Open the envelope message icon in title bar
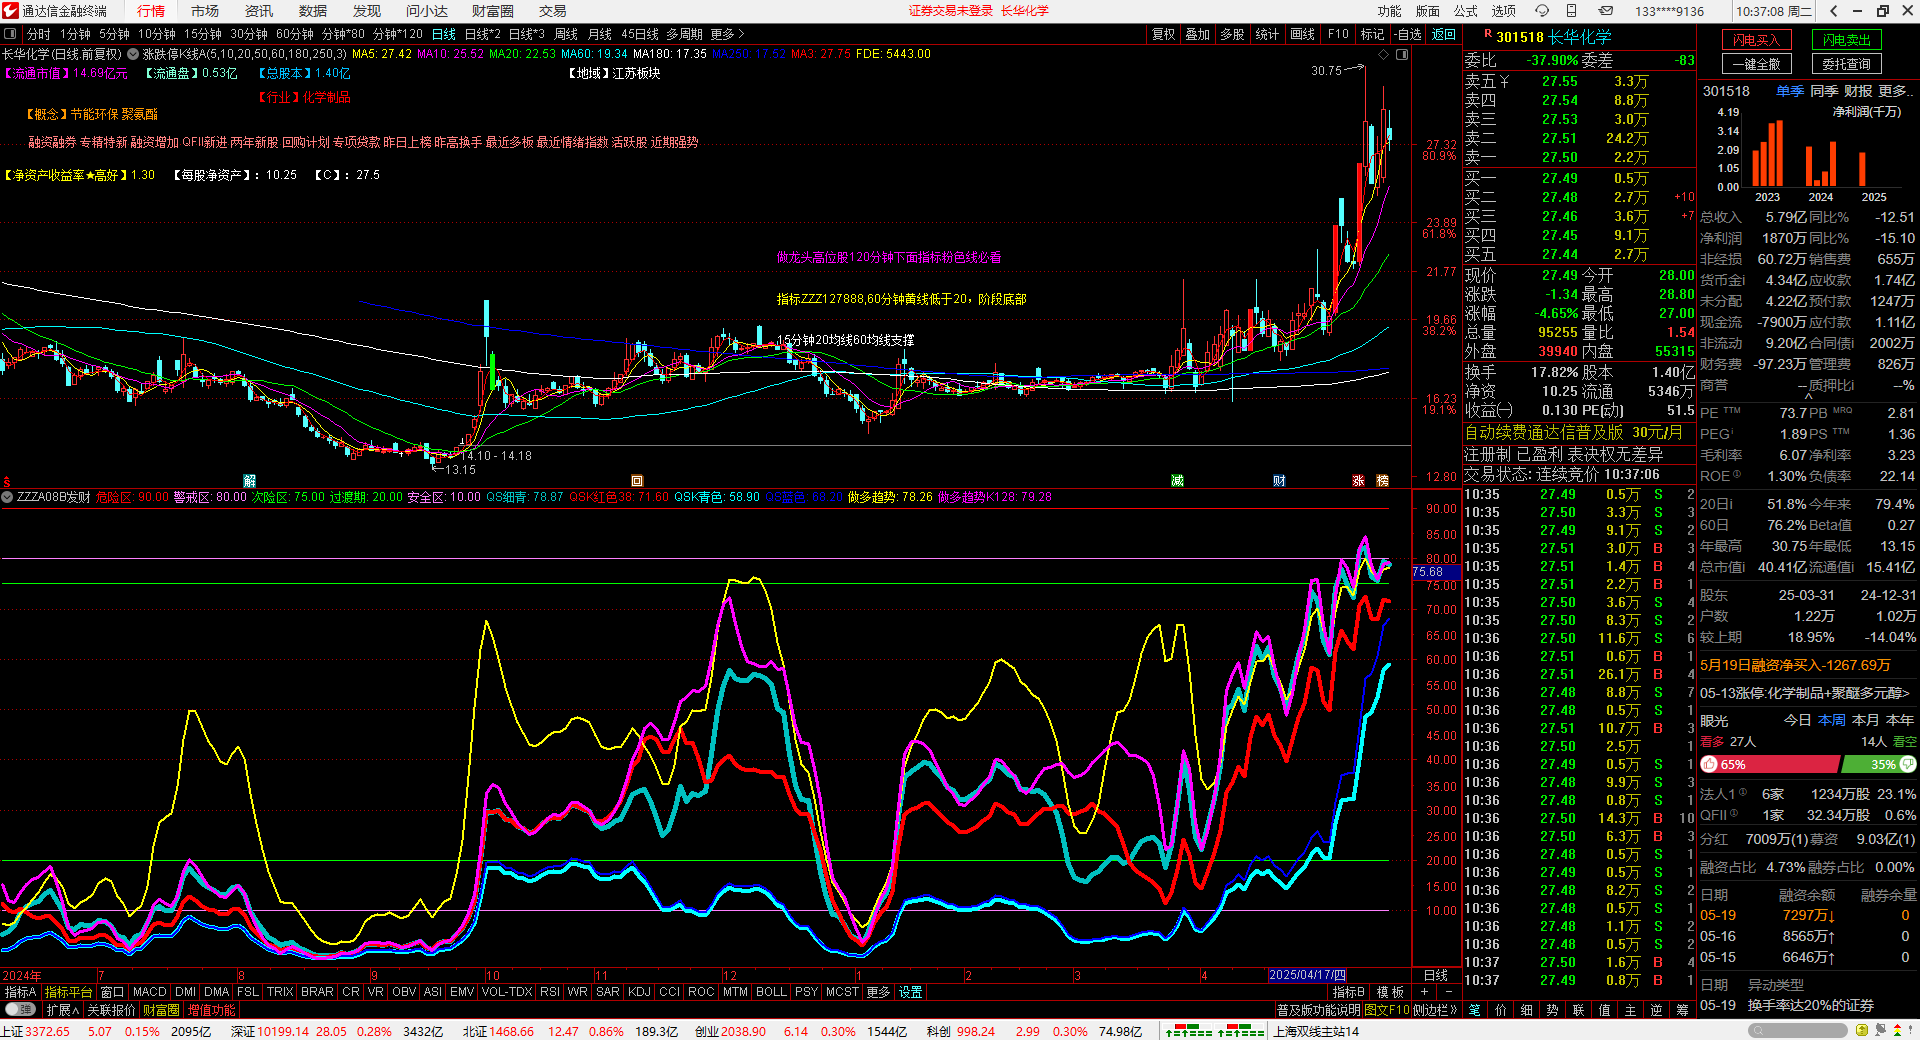Viewport: 1920px width, 1040px height. [1605, 11]
